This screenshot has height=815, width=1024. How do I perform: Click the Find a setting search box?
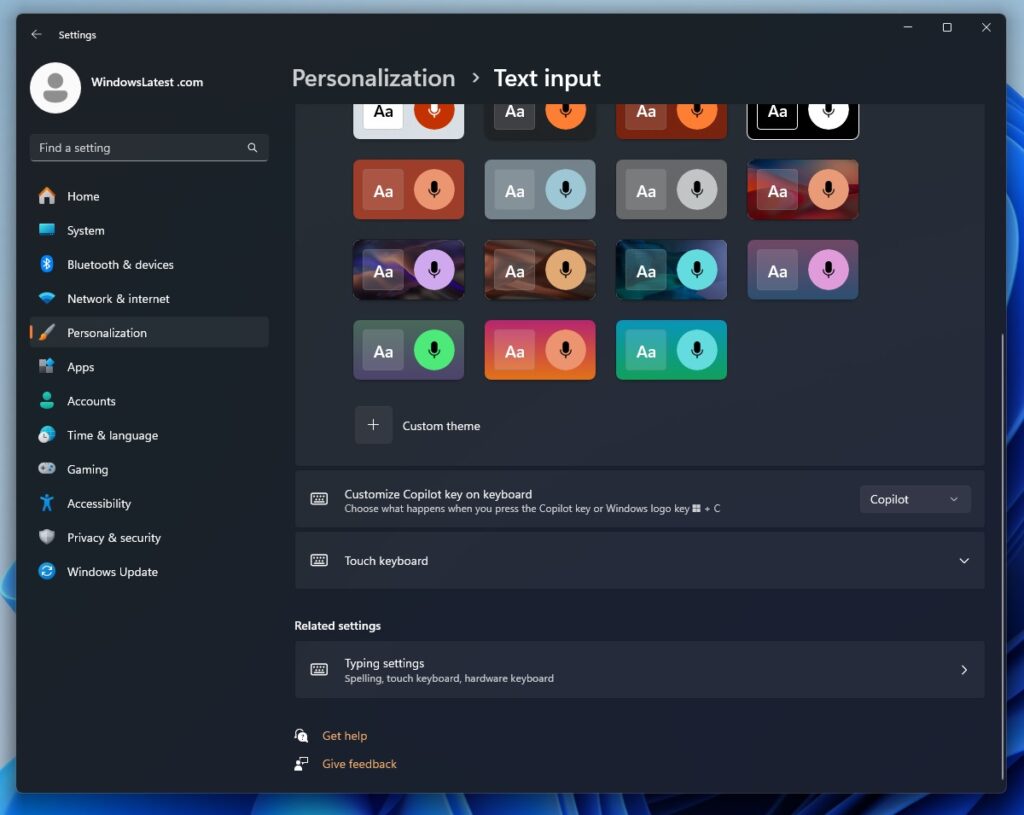[x=140, y=148]
